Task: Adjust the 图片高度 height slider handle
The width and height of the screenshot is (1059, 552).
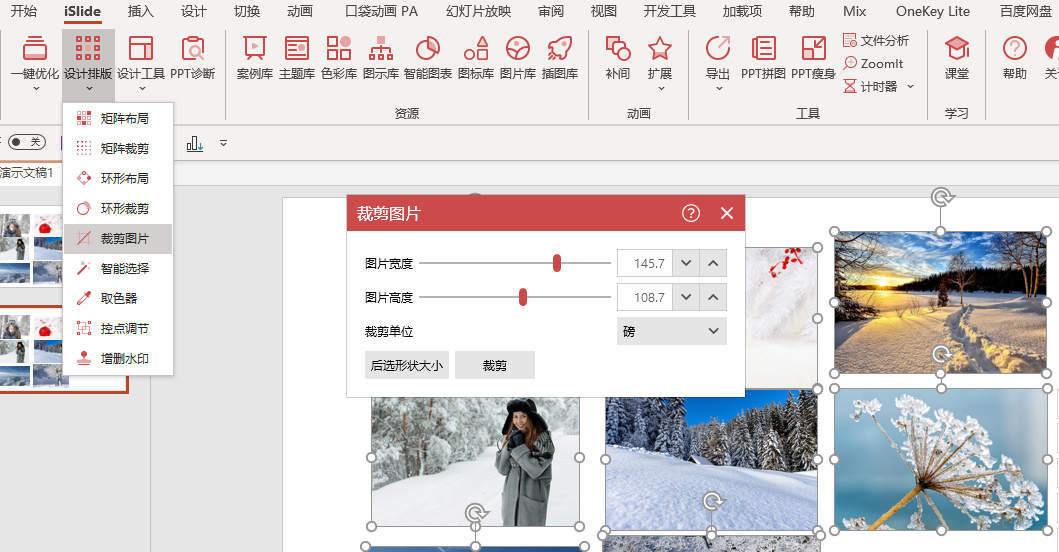Action: [523, 297]
